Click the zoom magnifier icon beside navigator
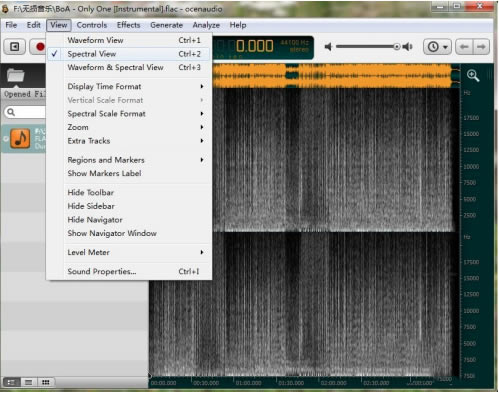The image size is (499, 394). tap(473, 75)
